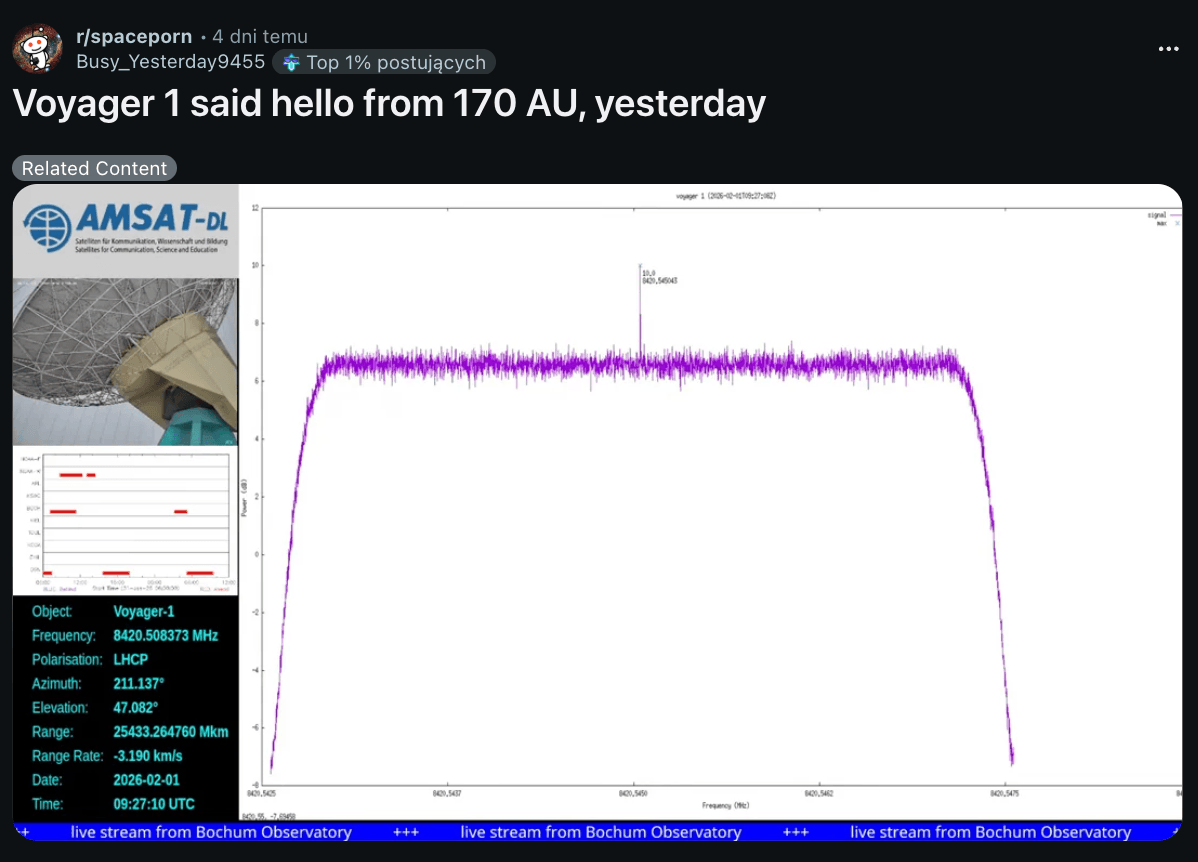Viewport: 1198px width, 862px height.
Task: Open the three-dot post options menu
Action: point(1167,48)
